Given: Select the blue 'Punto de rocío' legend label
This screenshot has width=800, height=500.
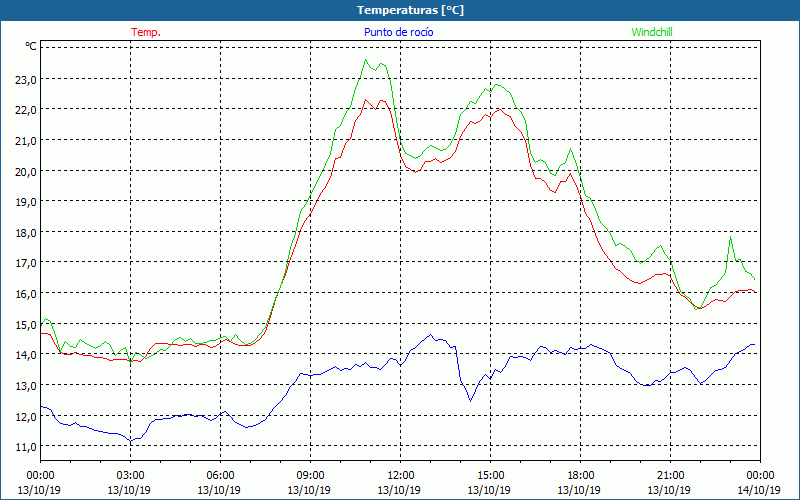Looking at the screenshot, I should 399,32.
